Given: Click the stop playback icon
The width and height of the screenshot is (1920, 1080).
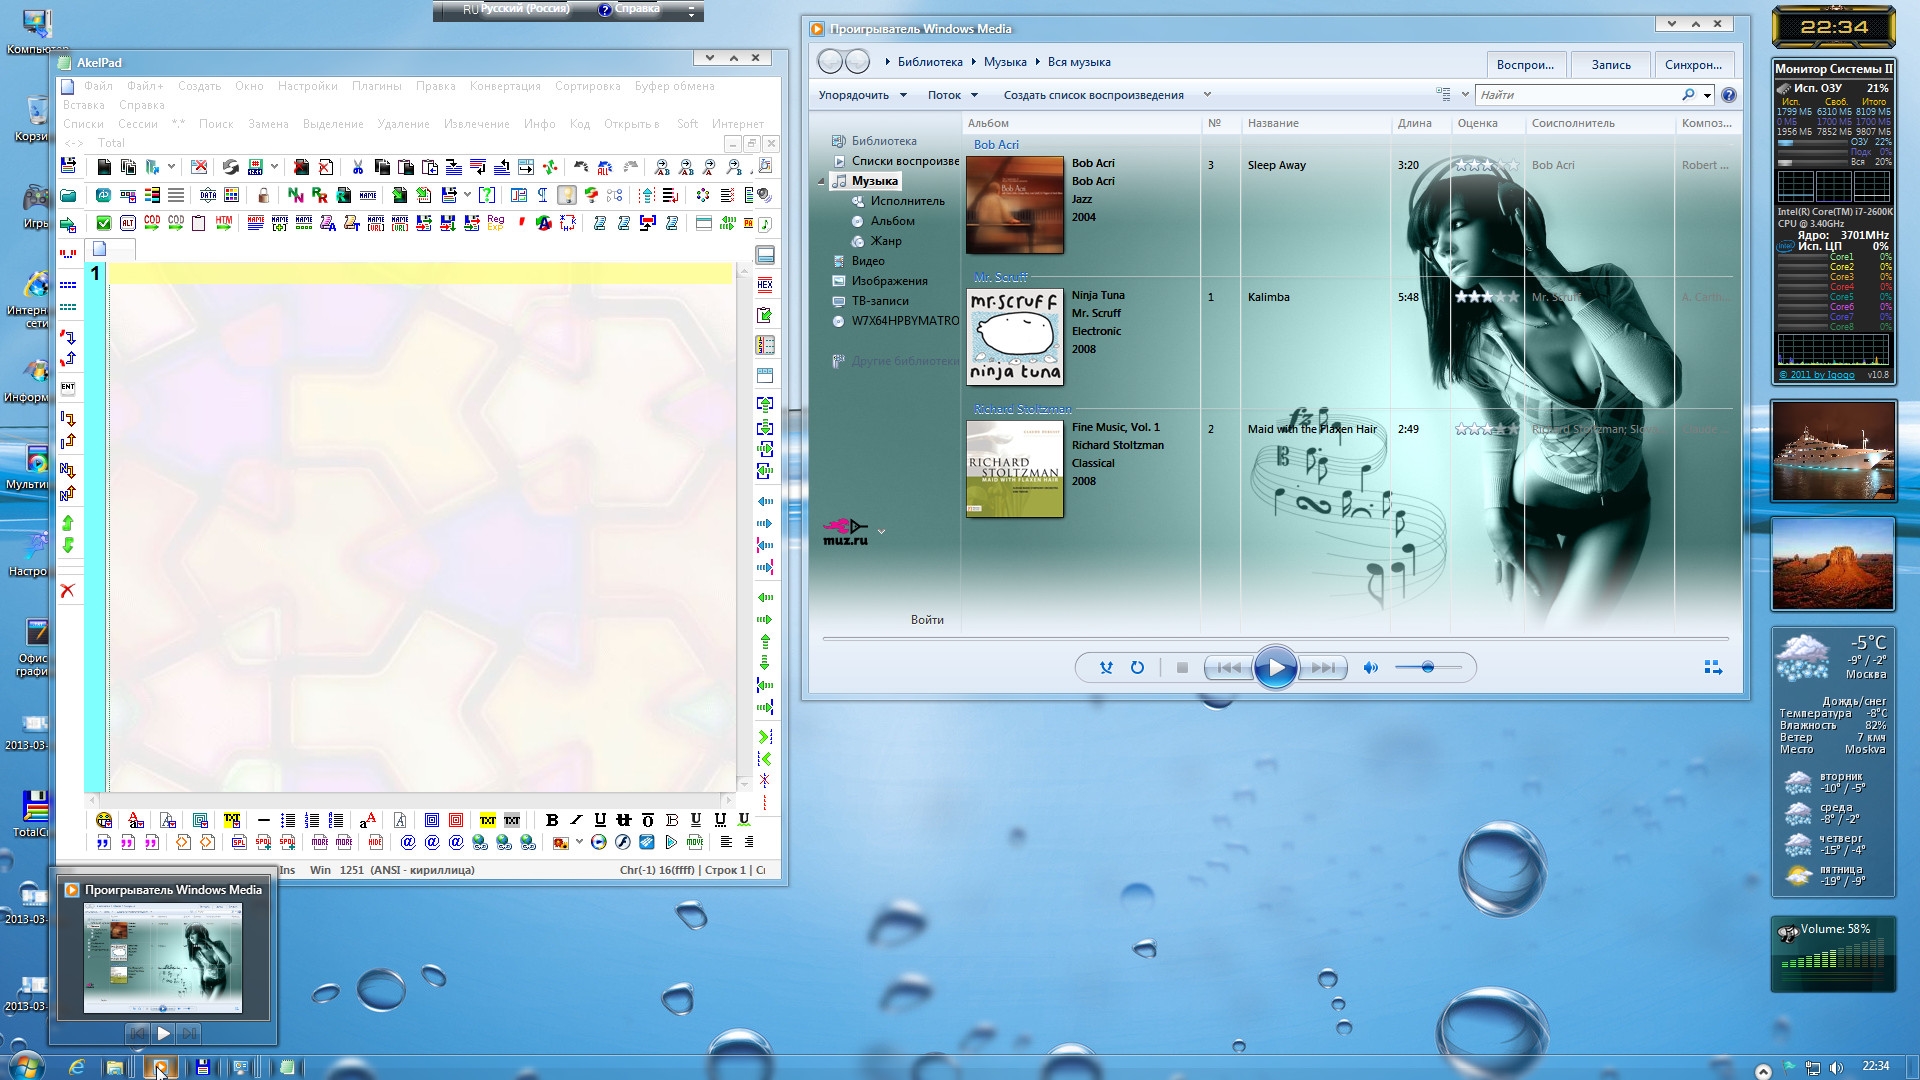Looking at the screenshot, I should point(1182,667).
